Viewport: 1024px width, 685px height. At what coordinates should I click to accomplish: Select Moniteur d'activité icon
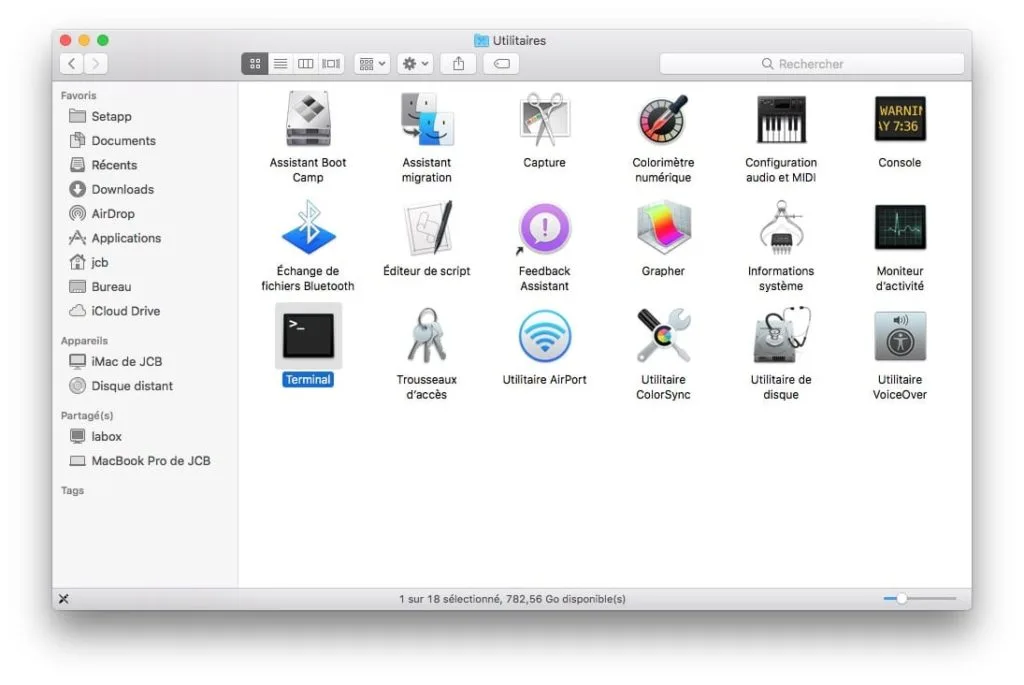click(x=900, y=227)
